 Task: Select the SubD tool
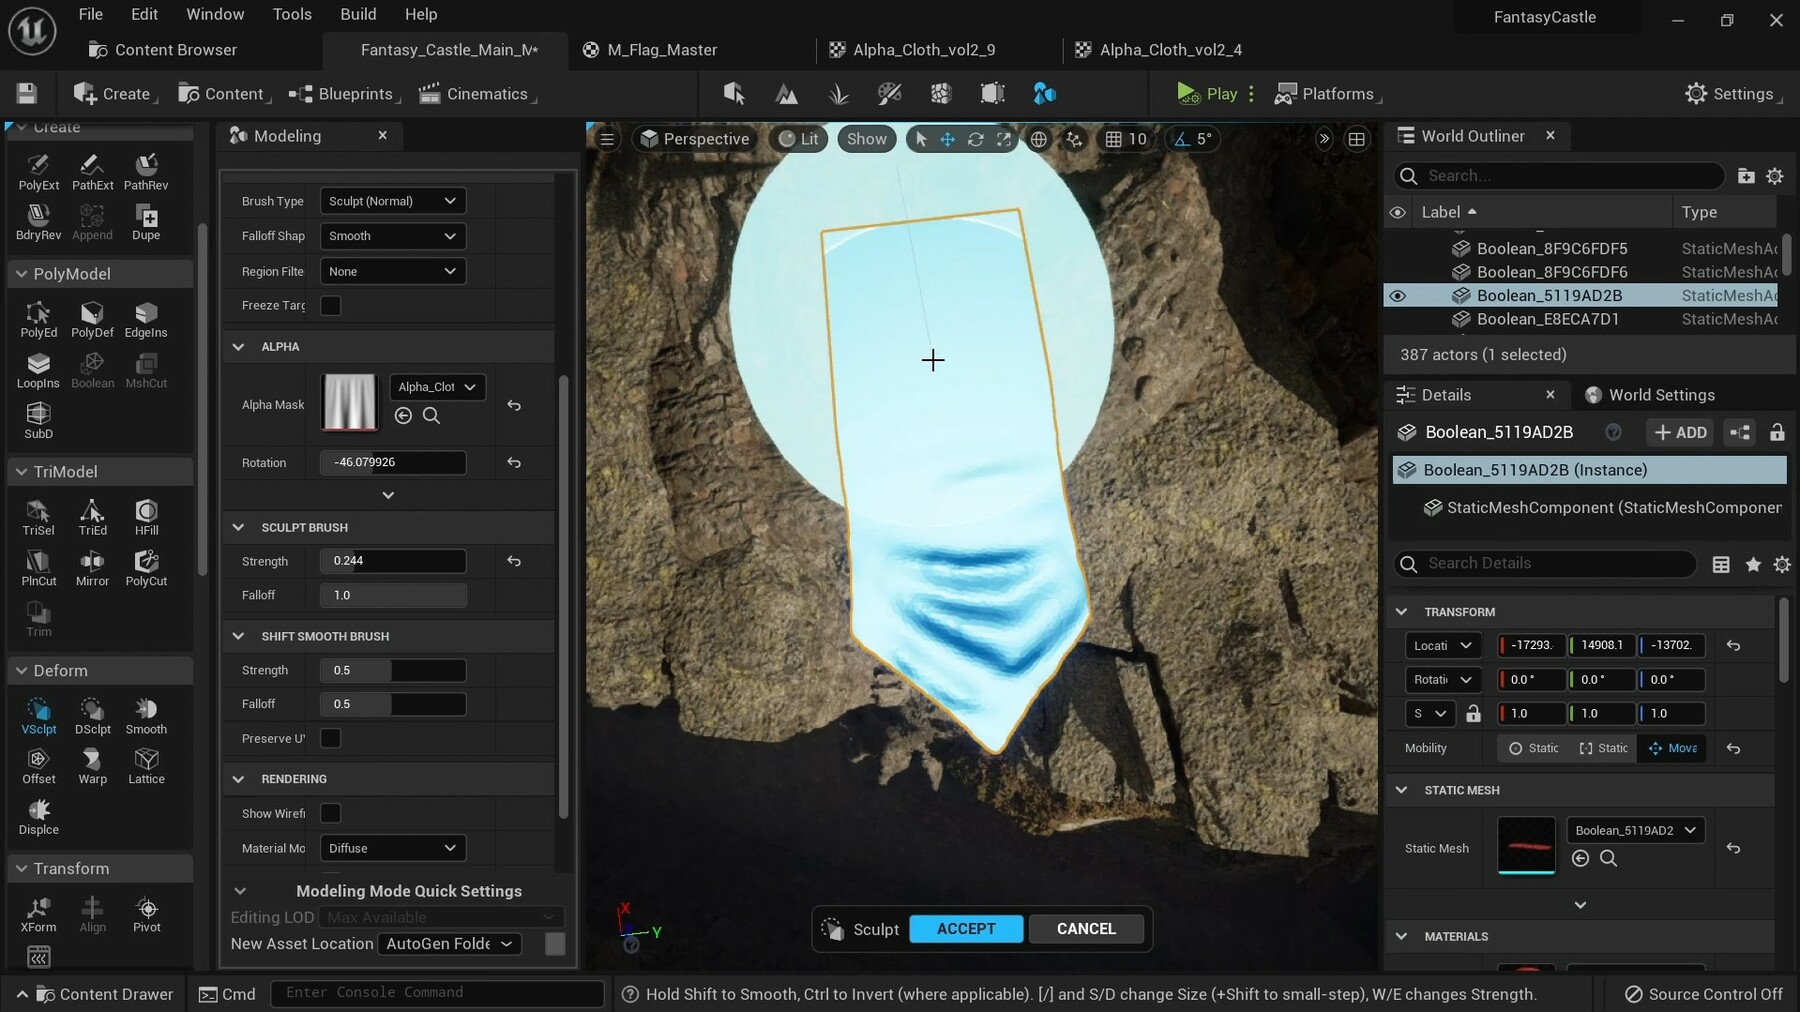coord(38,417)
